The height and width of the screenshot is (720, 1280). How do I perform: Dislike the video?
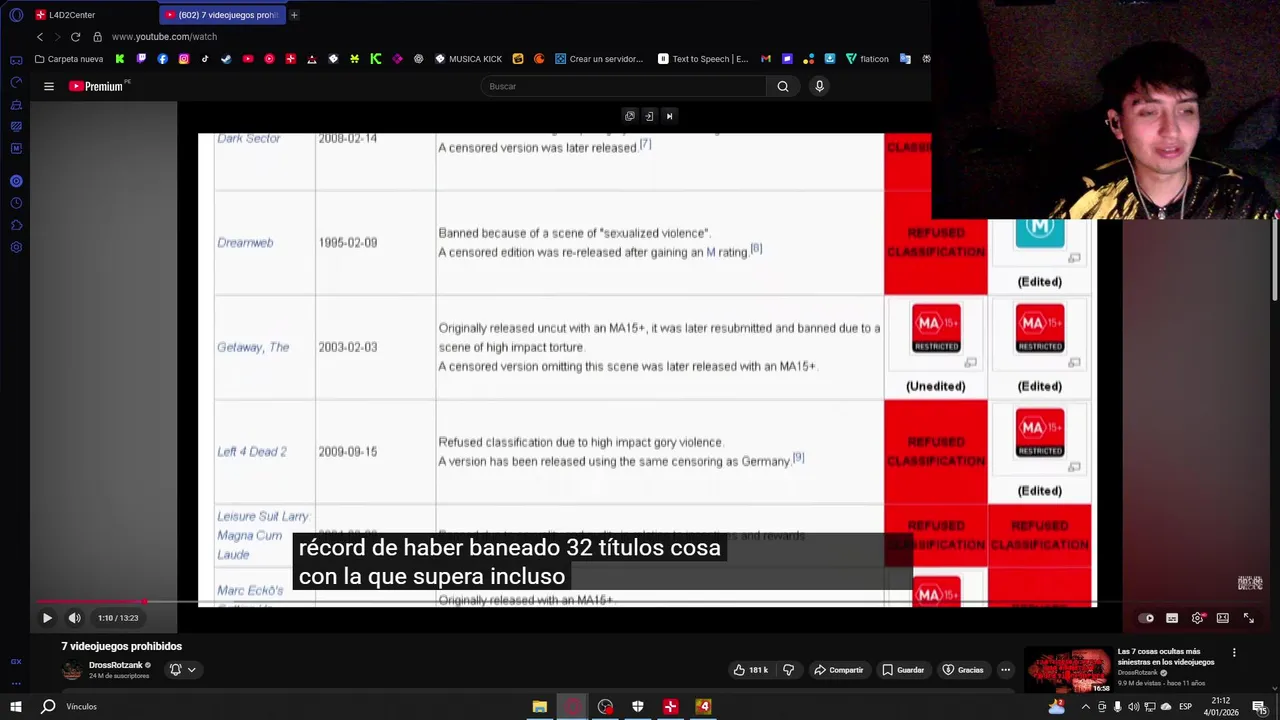(x=788, y=670)
